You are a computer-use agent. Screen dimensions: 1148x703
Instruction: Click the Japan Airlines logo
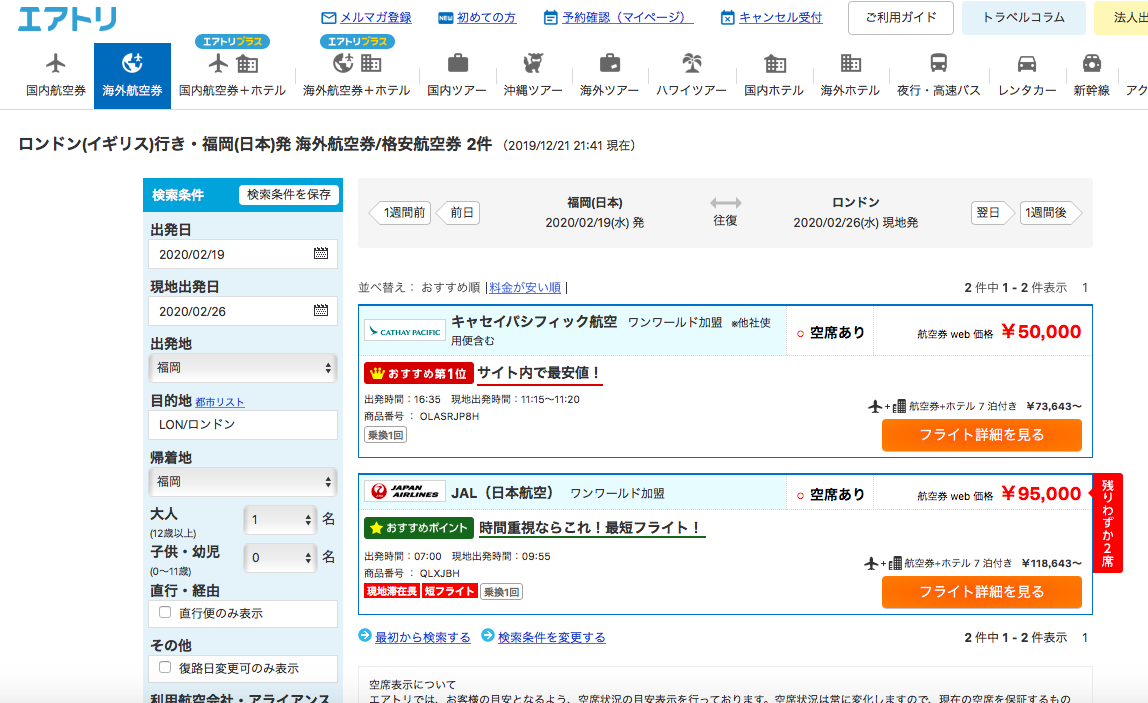coord(405,491)
